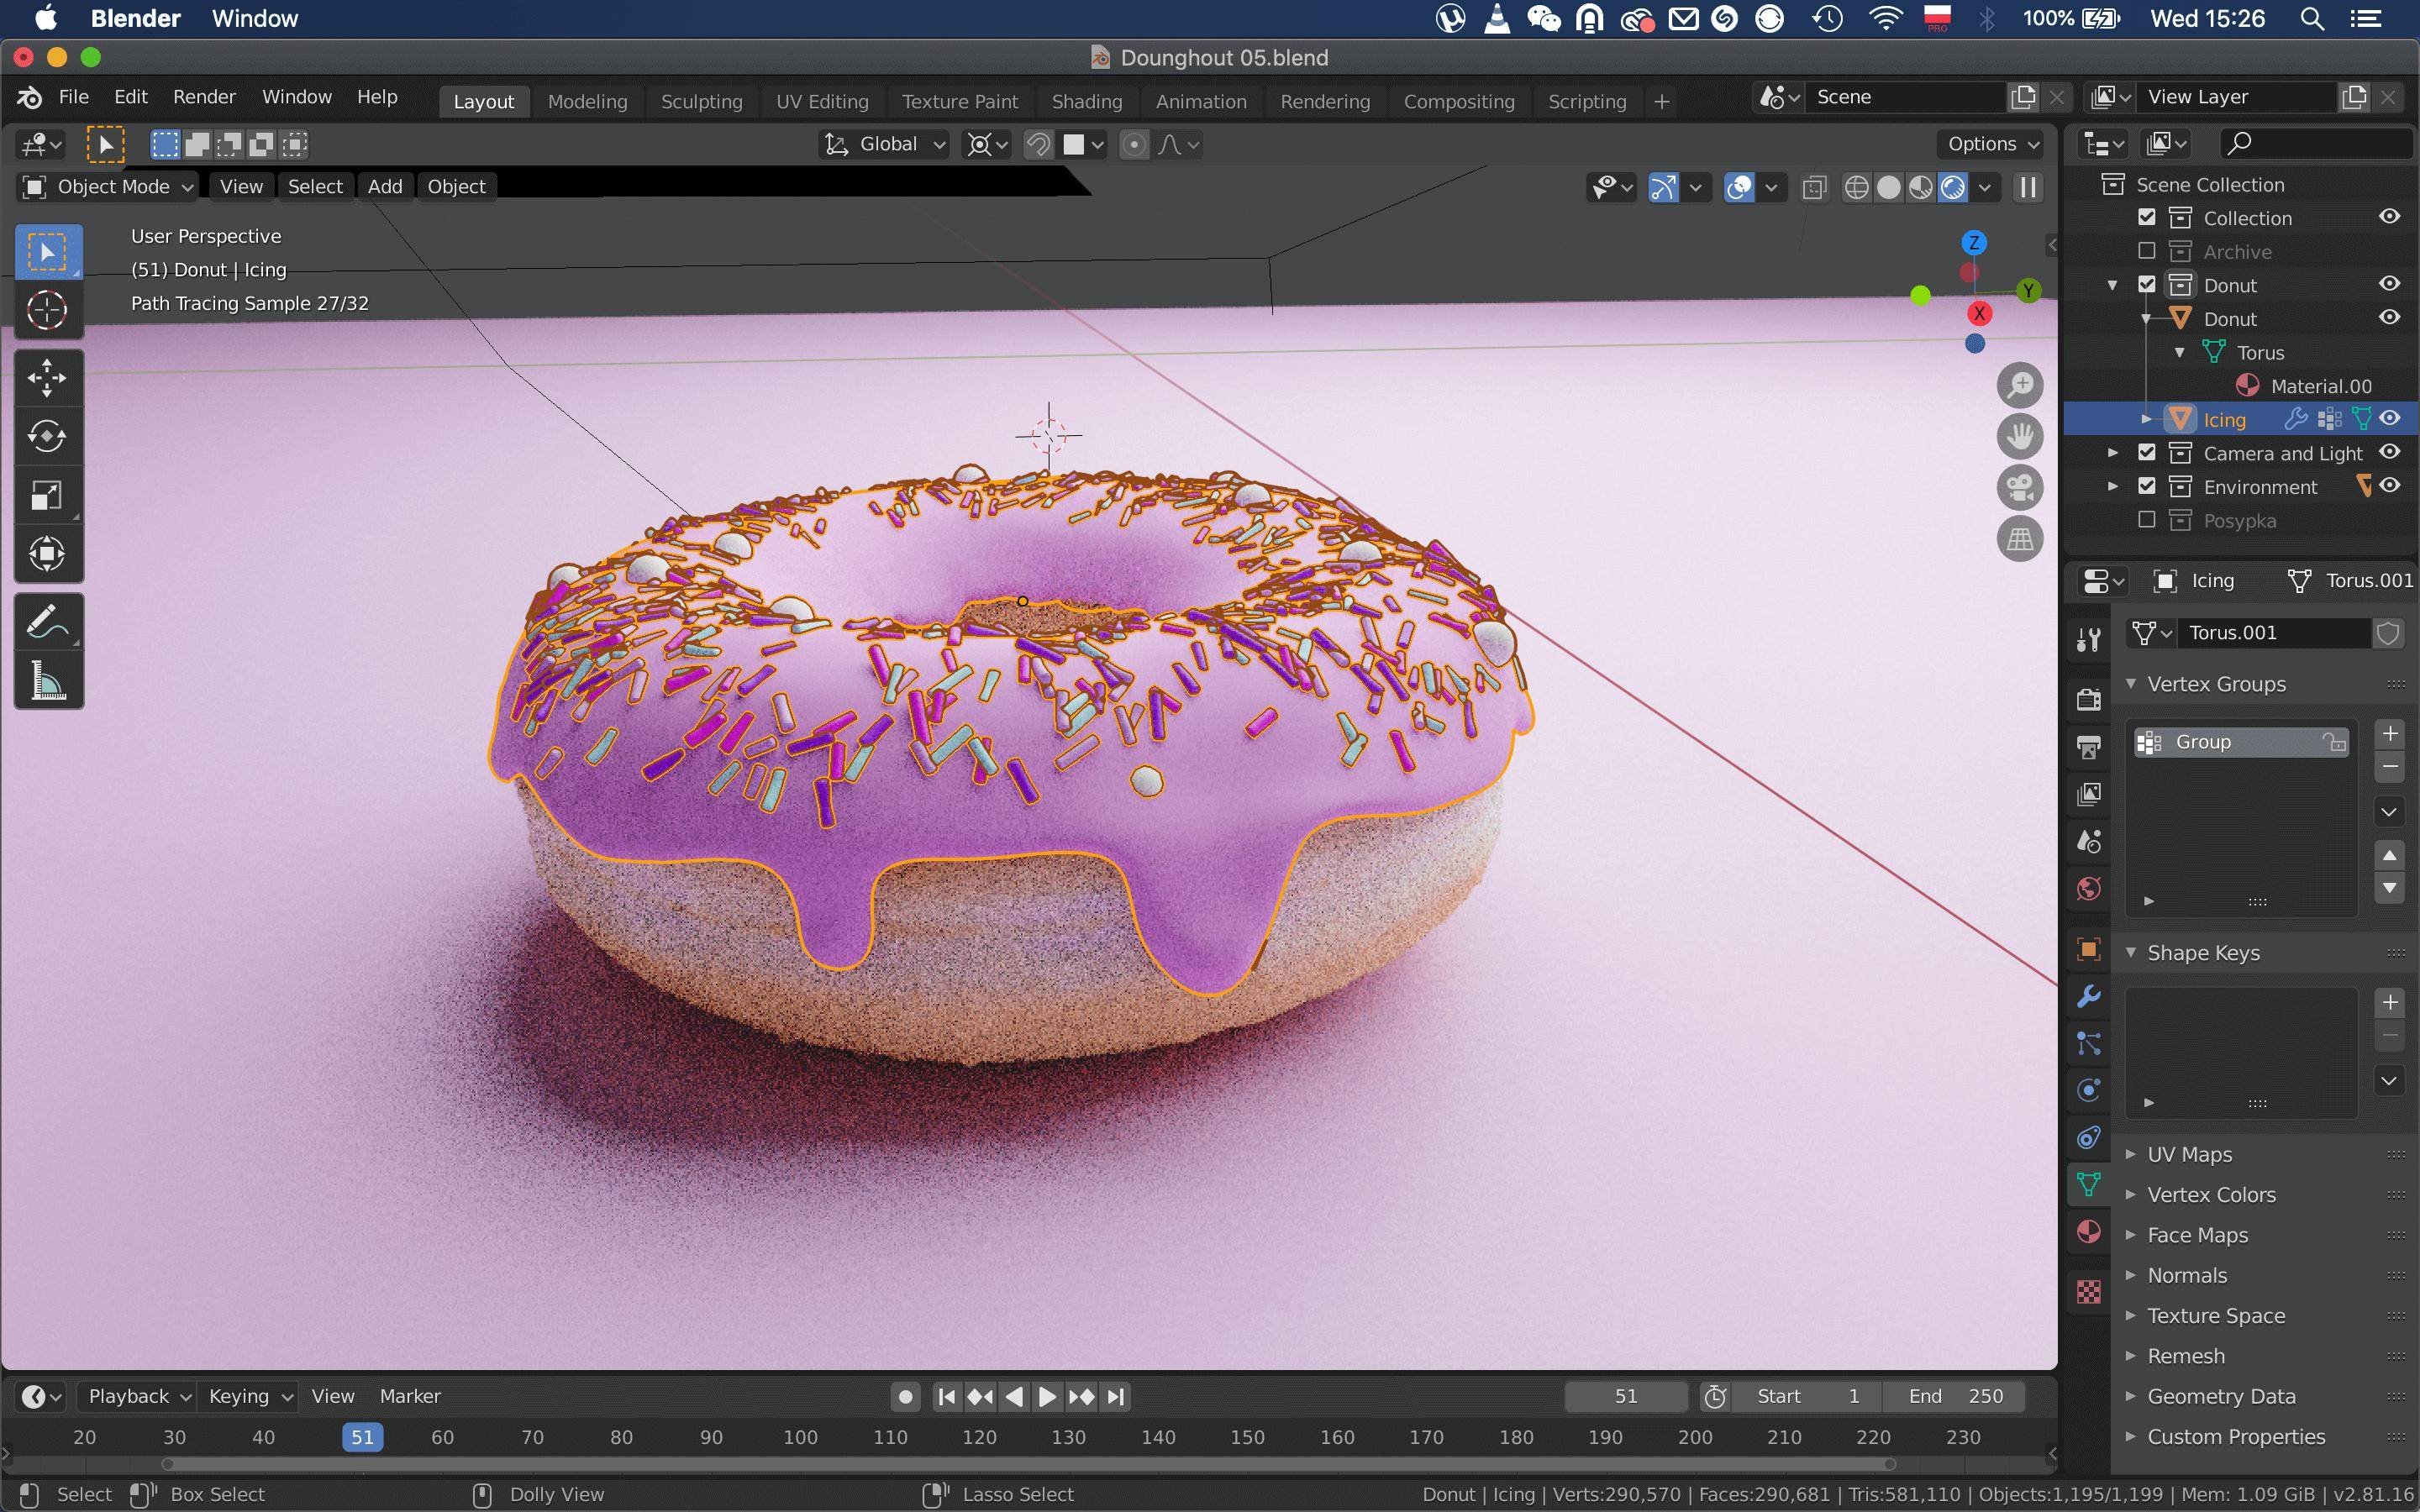2420x1512 pixels.
Task: Open the viewport Add menu
Action: (385, 187)
